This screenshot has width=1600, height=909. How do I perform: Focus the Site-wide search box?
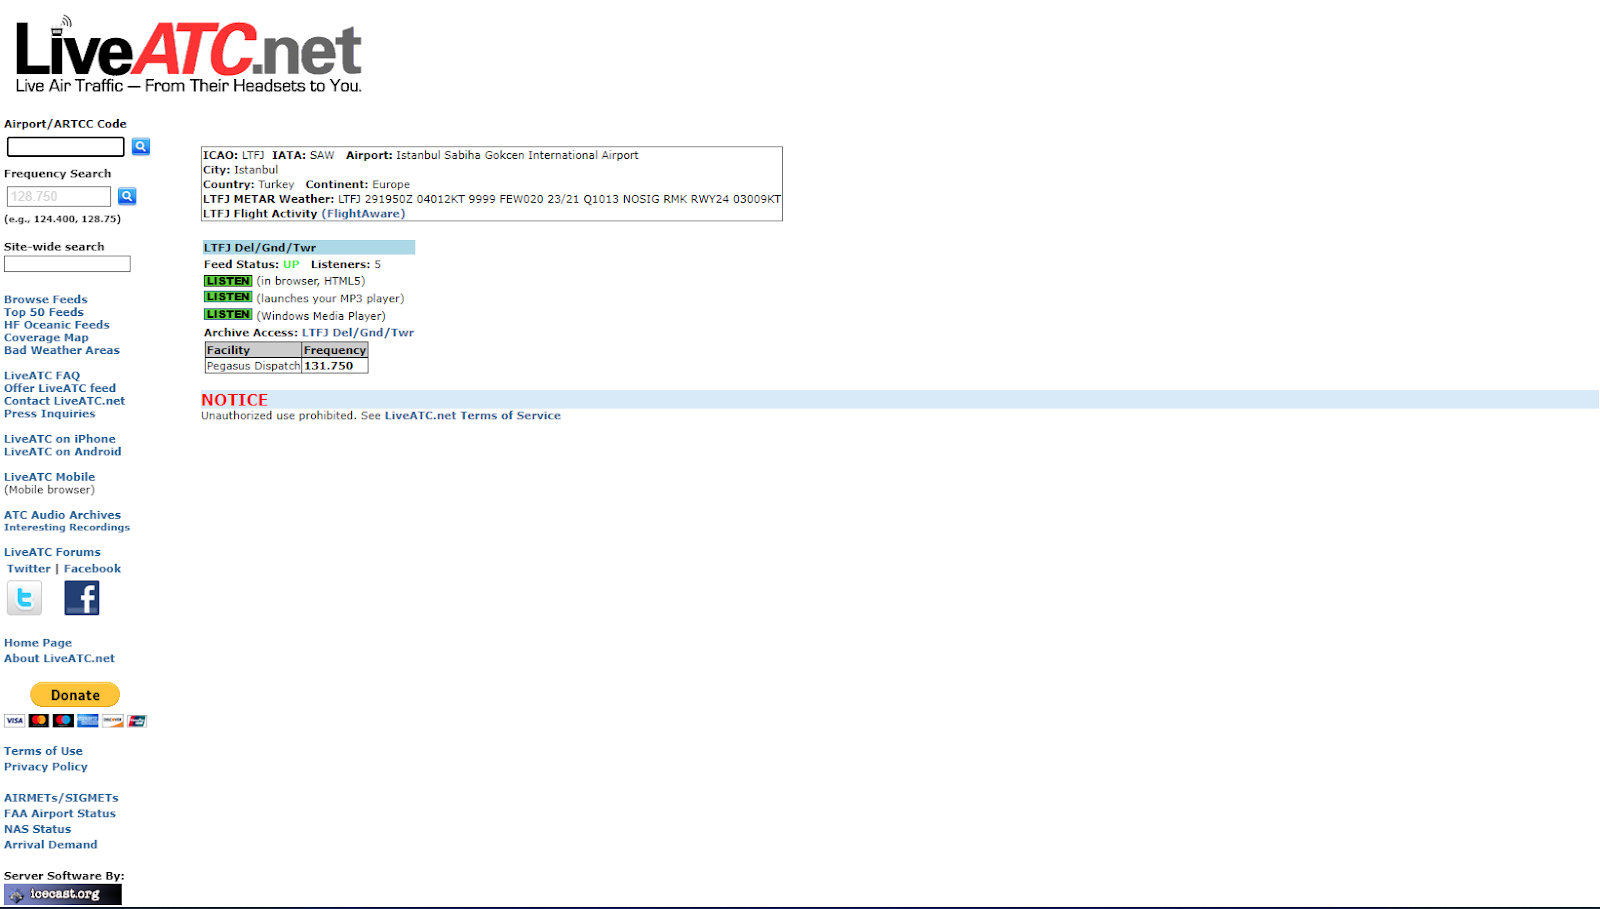(x=67, y=264)
